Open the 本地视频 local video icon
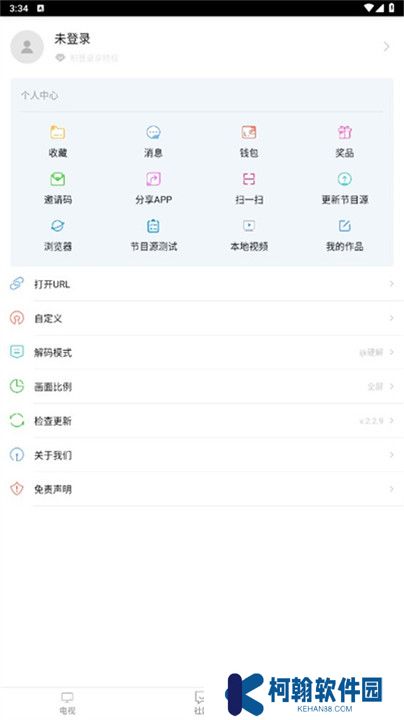This screenshot has height=720, width=404. [249, 226]
